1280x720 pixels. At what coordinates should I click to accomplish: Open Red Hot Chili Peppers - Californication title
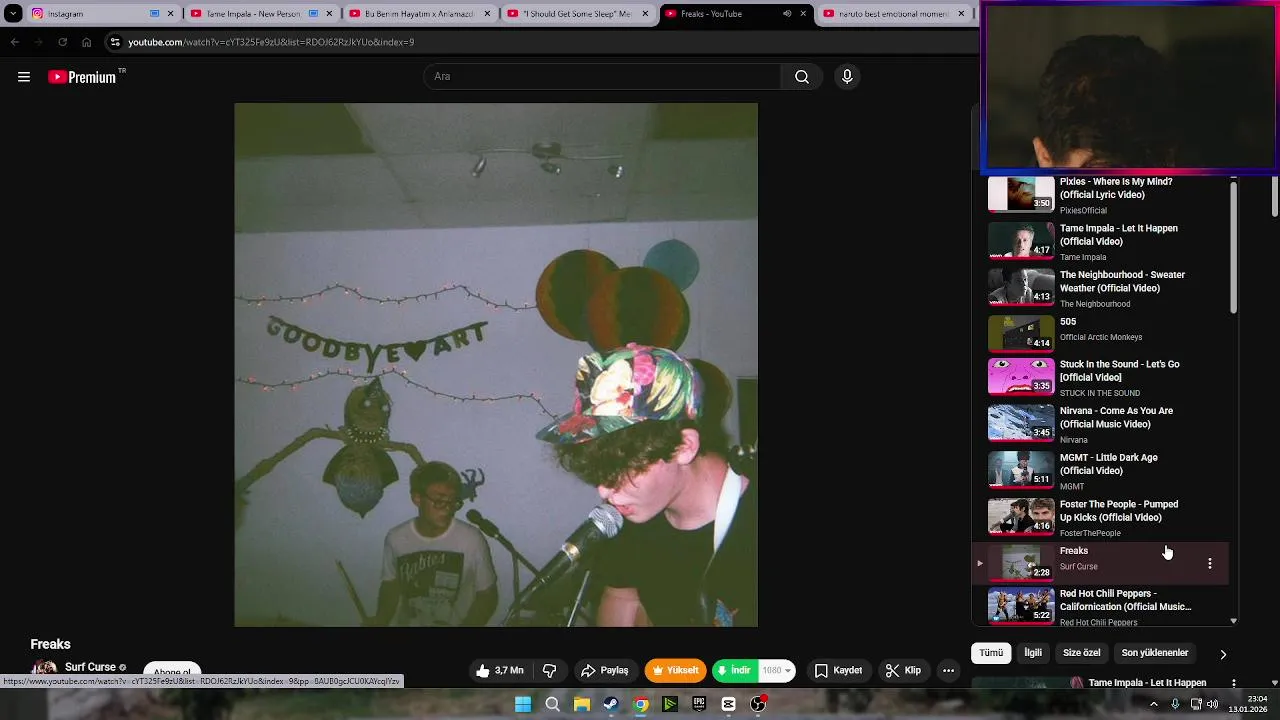point(1125,600)
